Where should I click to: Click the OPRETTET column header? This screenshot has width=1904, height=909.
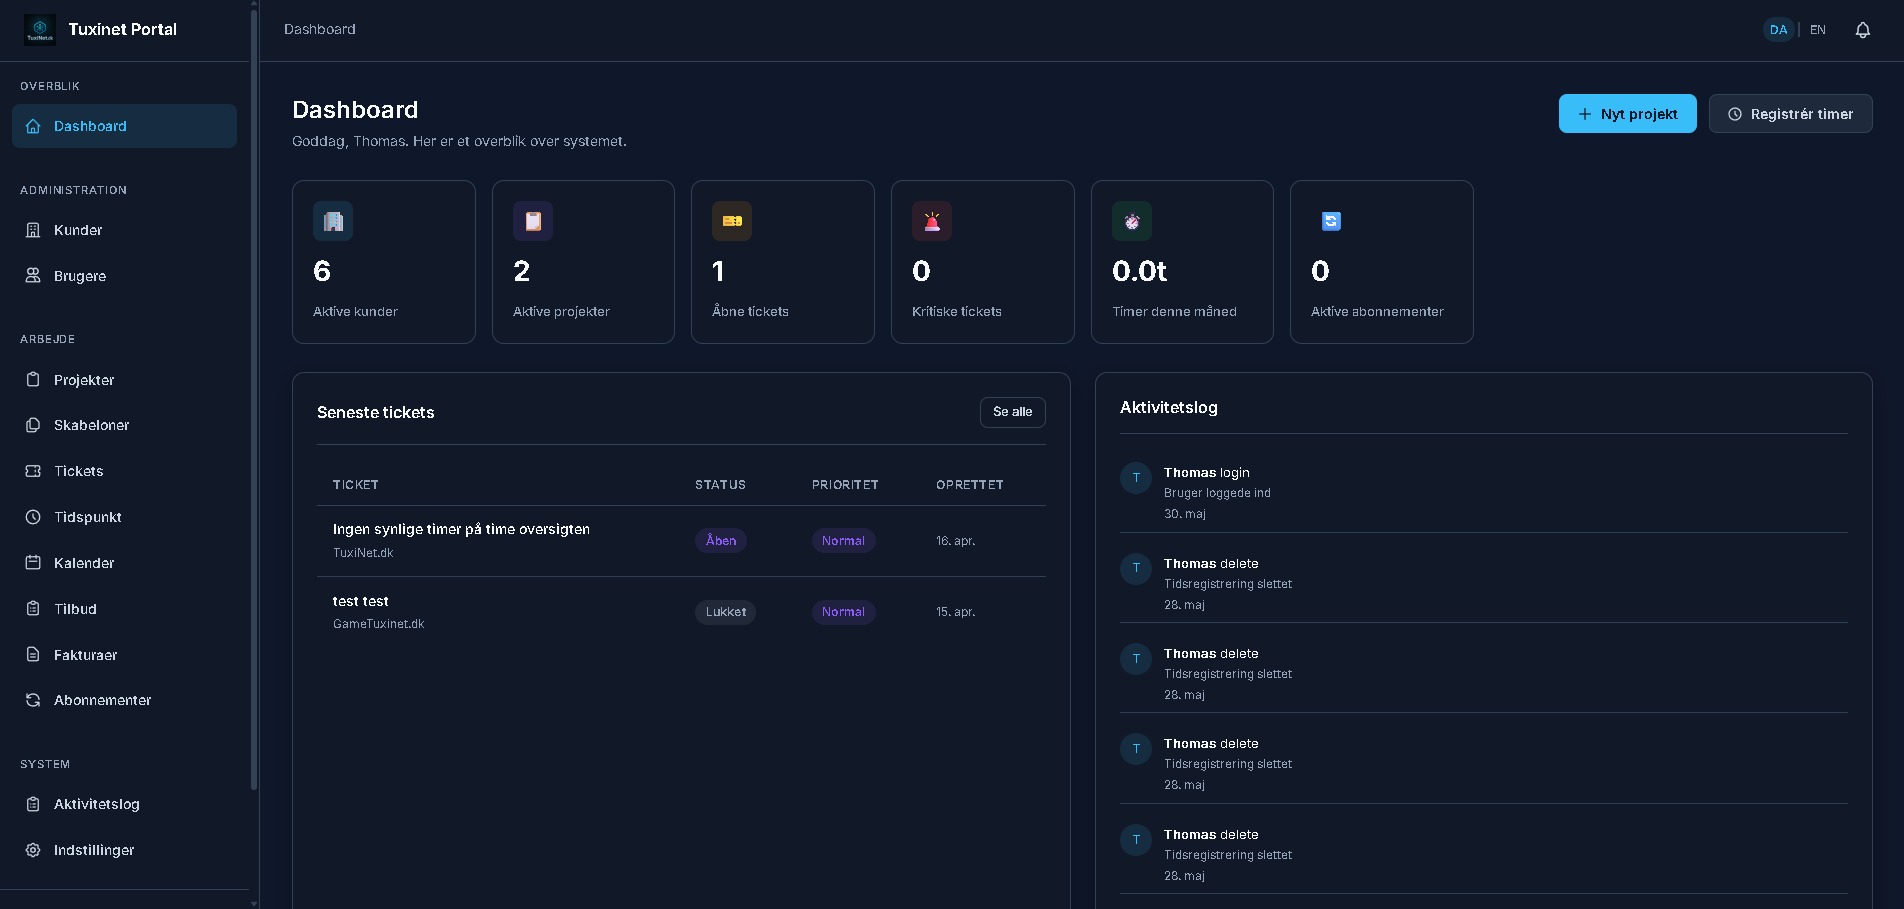click(x=970, y=485)
